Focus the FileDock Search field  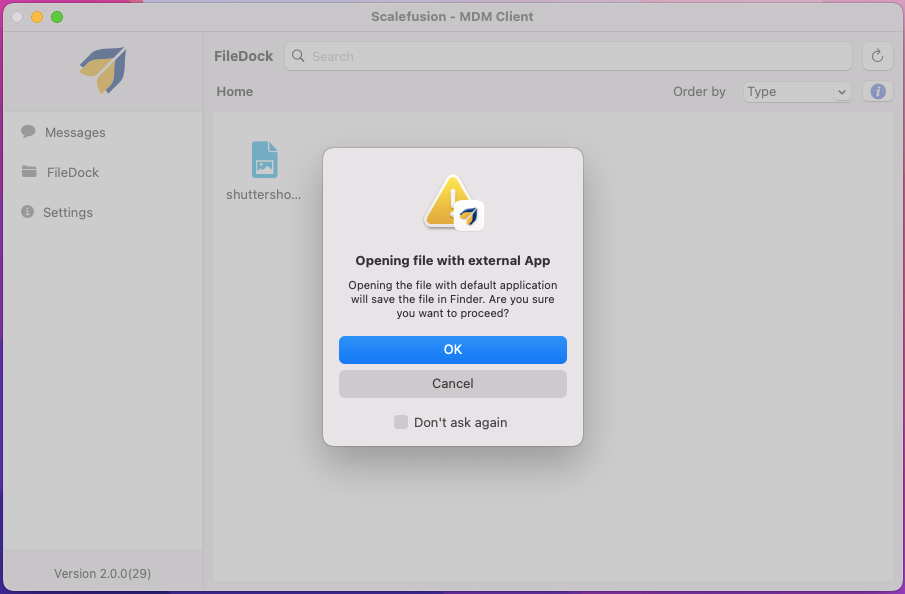point(568,56)
